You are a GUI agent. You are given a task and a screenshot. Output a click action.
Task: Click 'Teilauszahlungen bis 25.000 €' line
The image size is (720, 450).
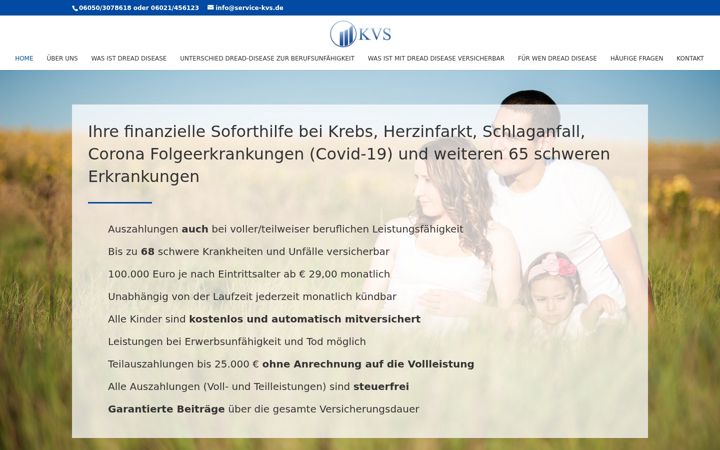click(291, 364)
